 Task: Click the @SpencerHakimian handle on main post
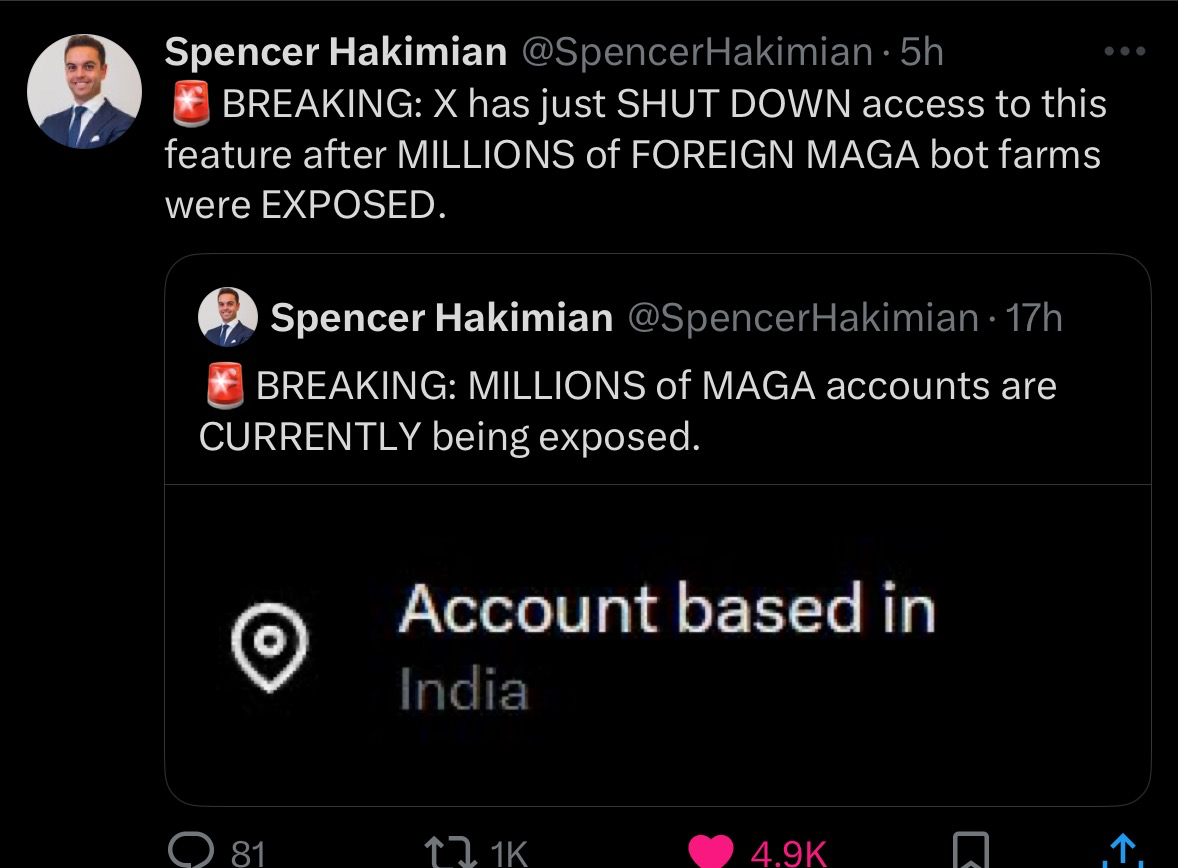697,52
